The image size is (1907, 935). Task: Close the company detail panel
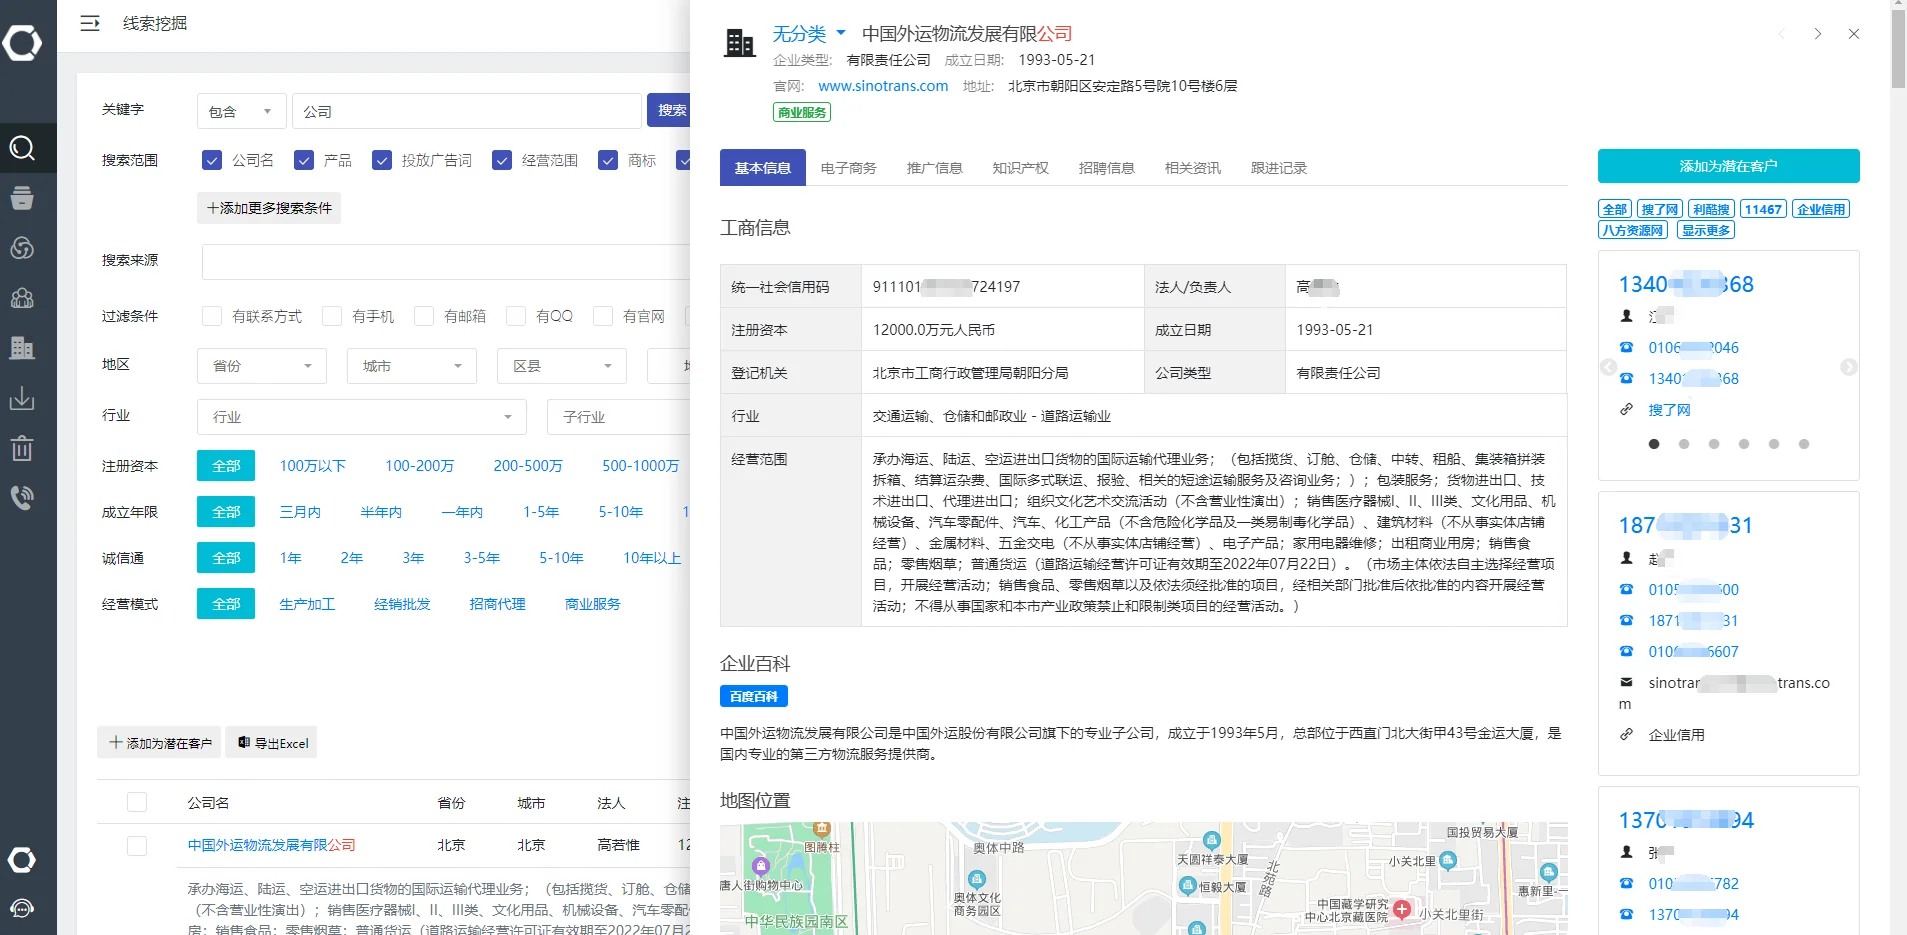[1854, 34]
